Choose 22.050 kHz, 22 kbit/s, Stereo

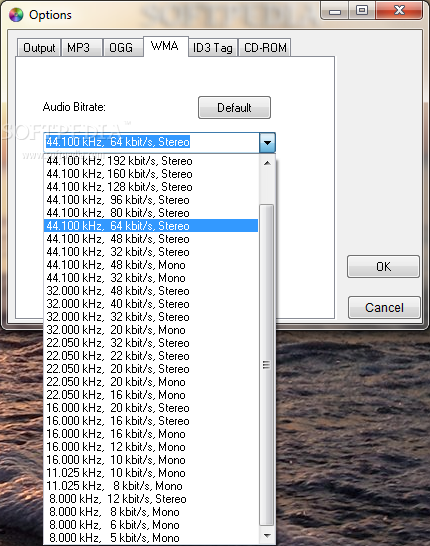coord(151,356)
